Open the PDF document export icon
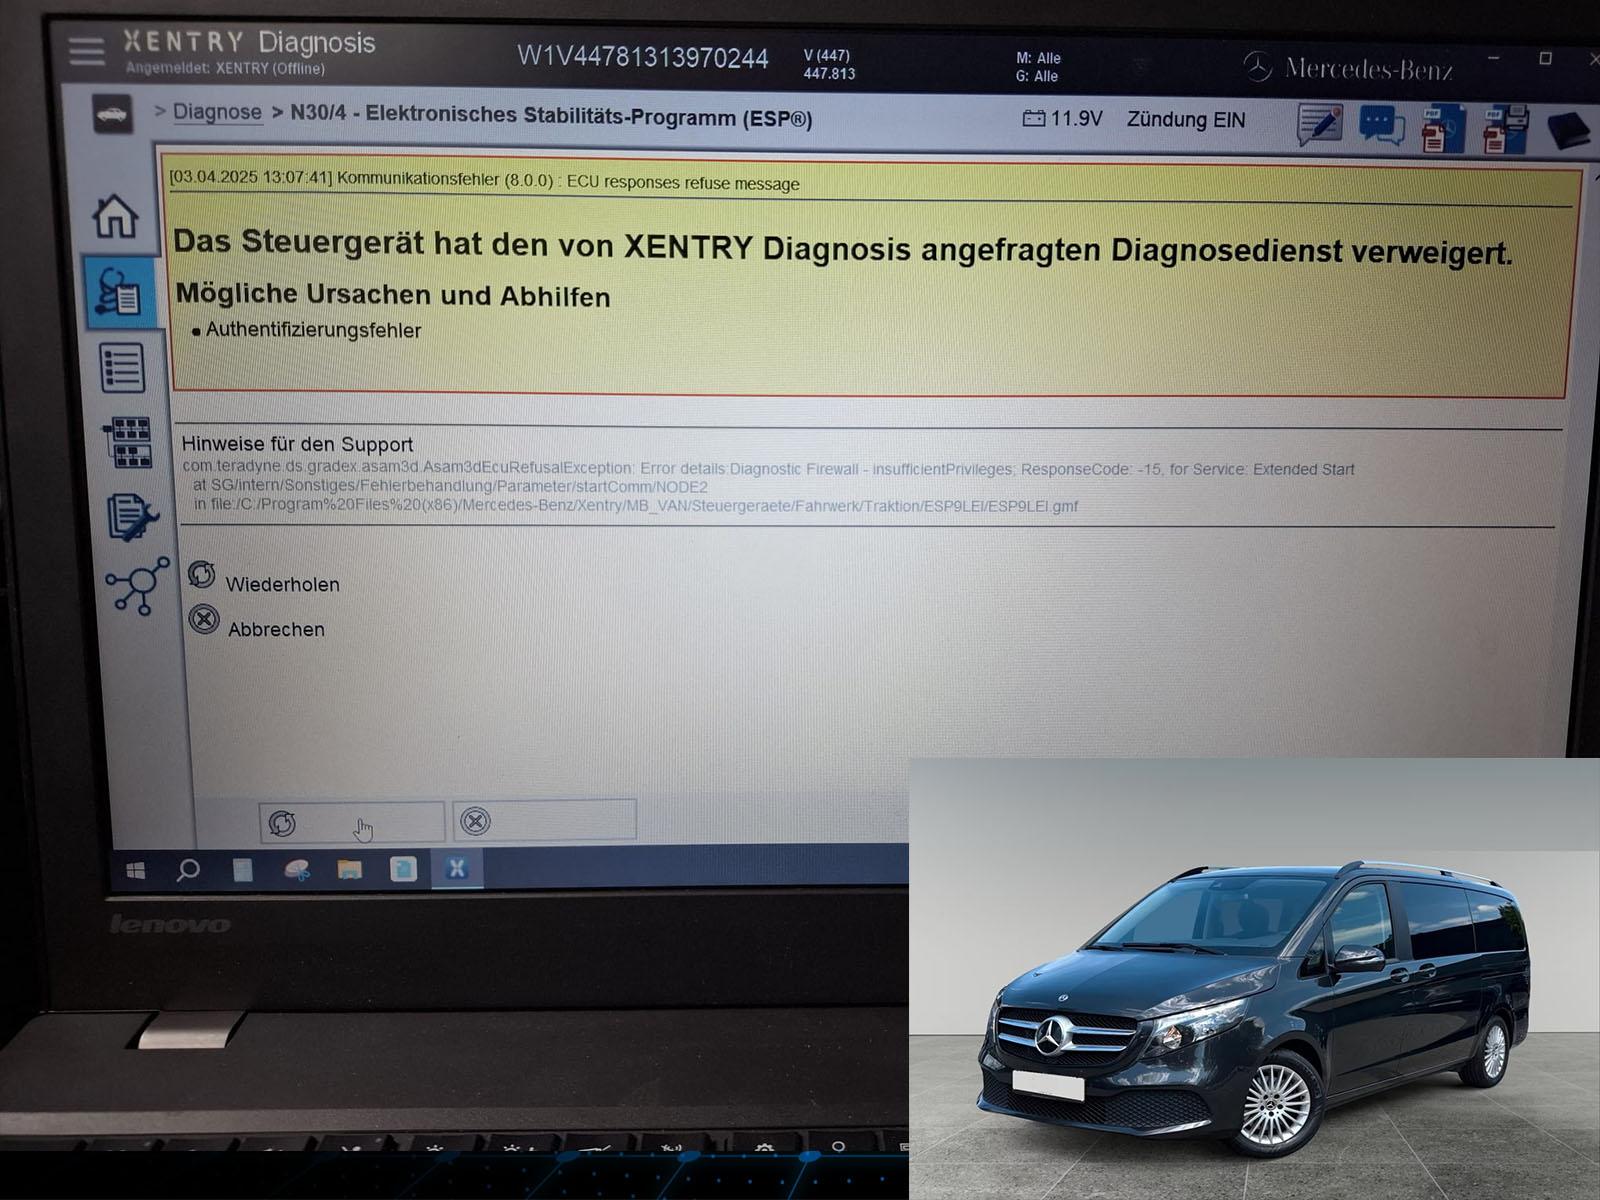1600x1200 pixels. [1442, 129]
